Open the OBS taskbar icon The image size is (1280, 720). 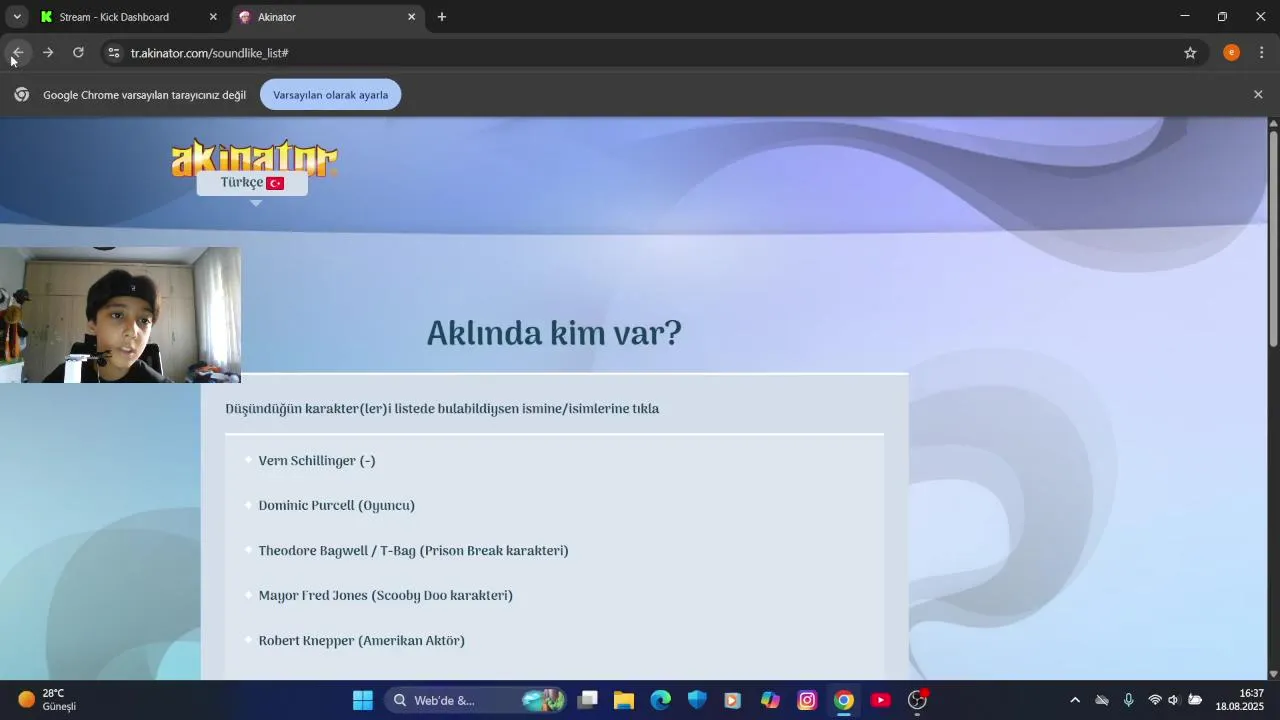918,700
